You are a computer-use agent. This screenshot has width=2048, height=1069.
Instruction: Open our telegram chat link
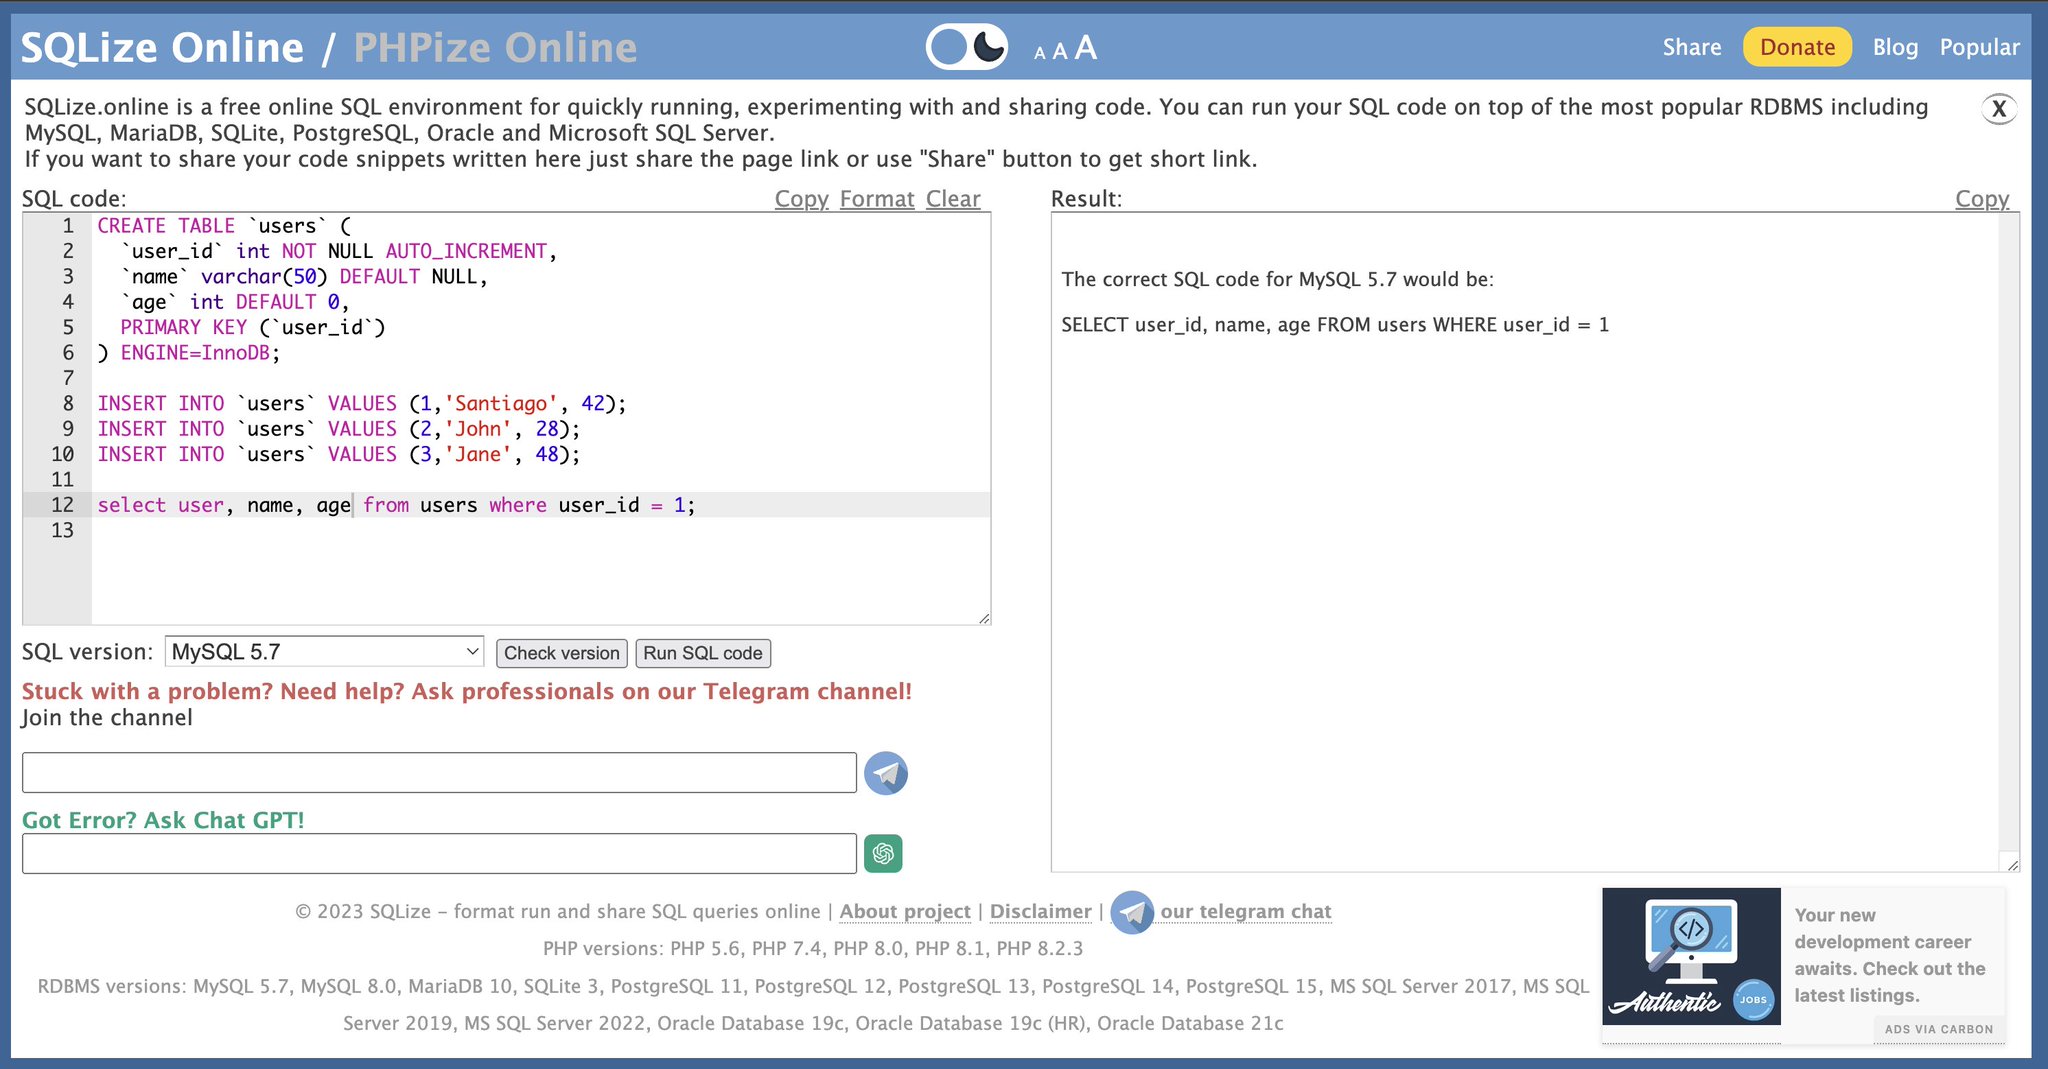(1246, 911)
